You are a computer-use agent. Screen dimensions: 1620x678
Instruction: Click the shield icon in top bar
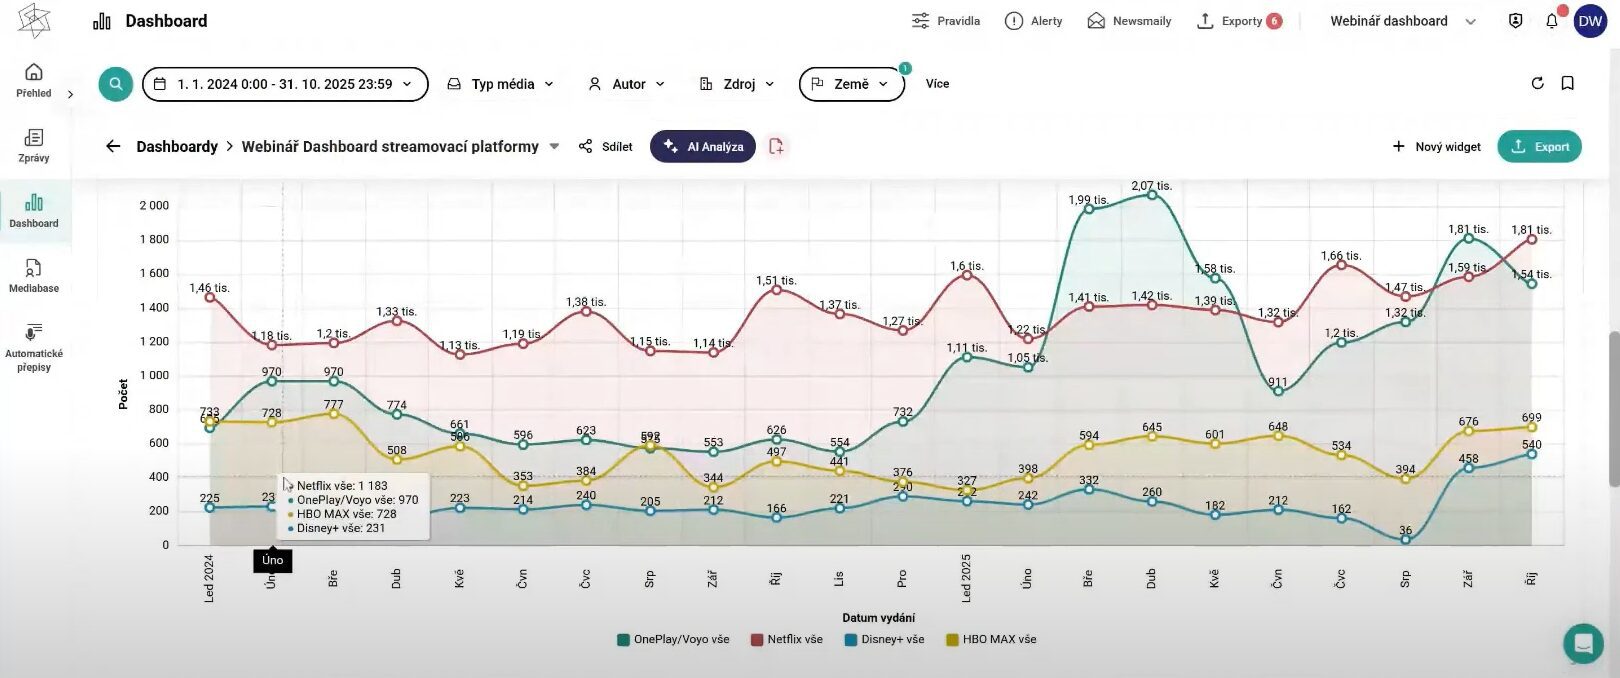tap(1515, 21)
